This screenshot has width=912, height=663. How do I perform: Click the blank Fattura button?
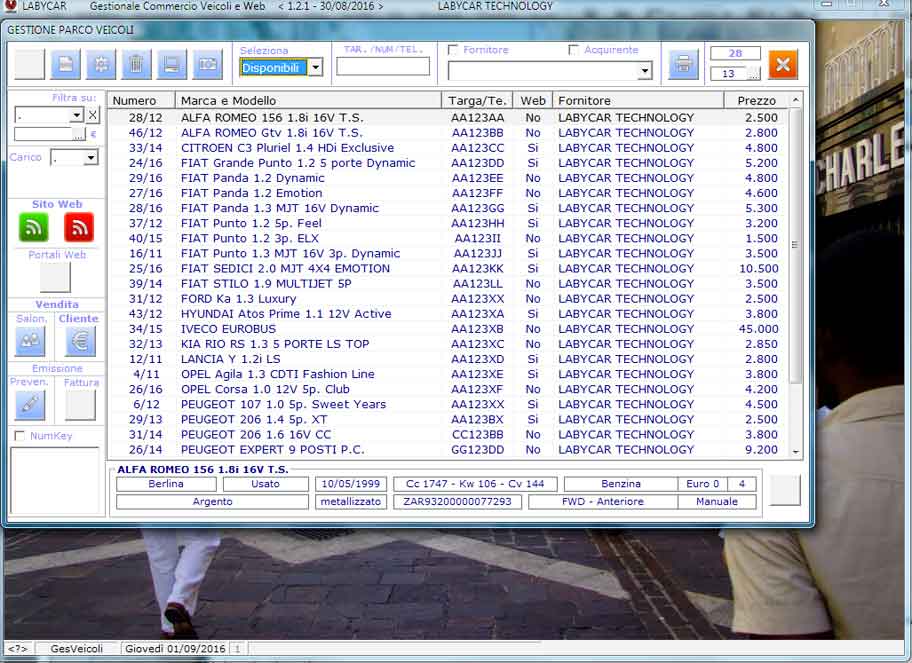tap(80, 405)
